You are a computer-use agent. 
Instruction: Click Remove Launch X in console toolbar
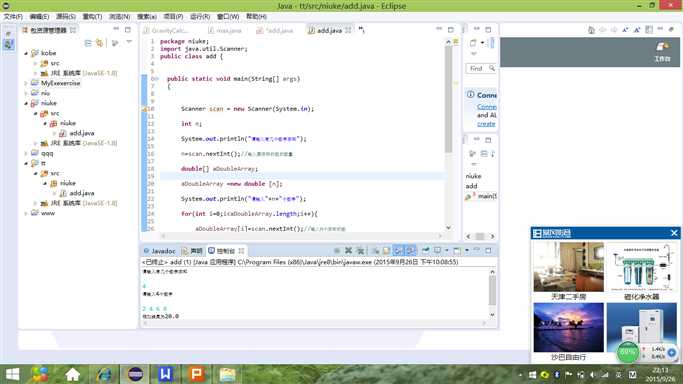tap(348, 250)
